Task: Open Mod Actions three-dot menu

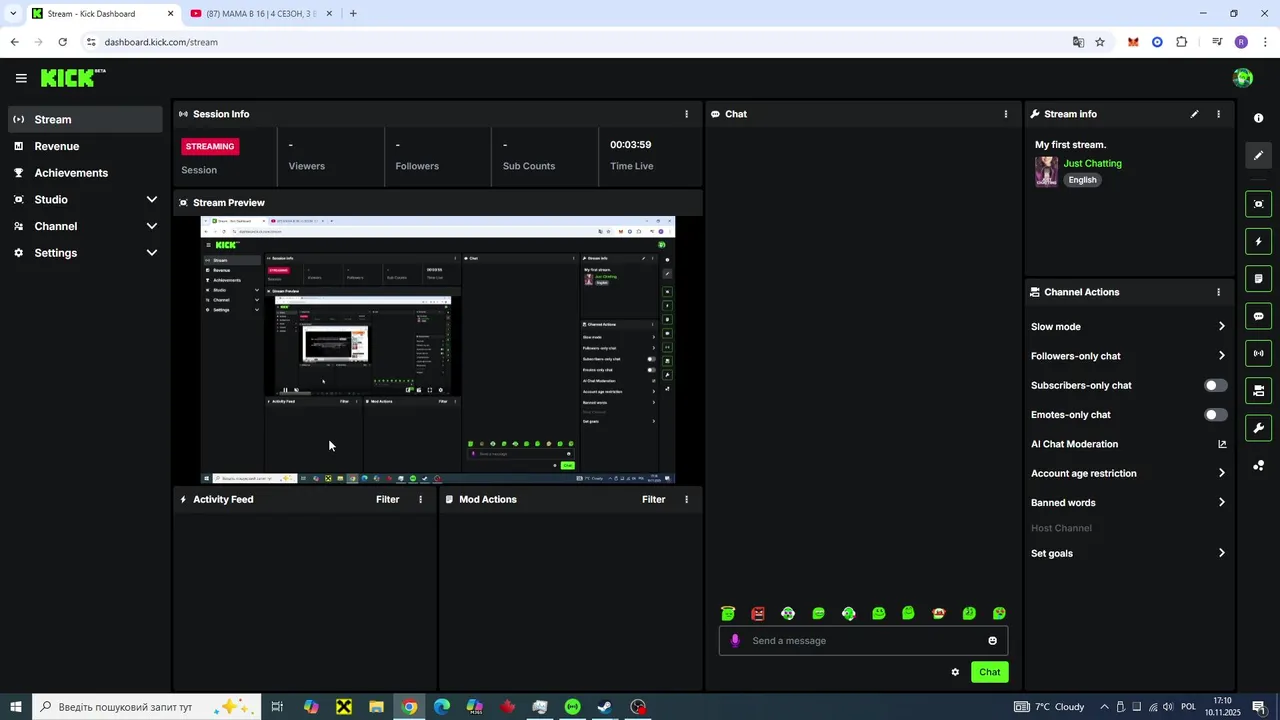Action: click(686, 499)
